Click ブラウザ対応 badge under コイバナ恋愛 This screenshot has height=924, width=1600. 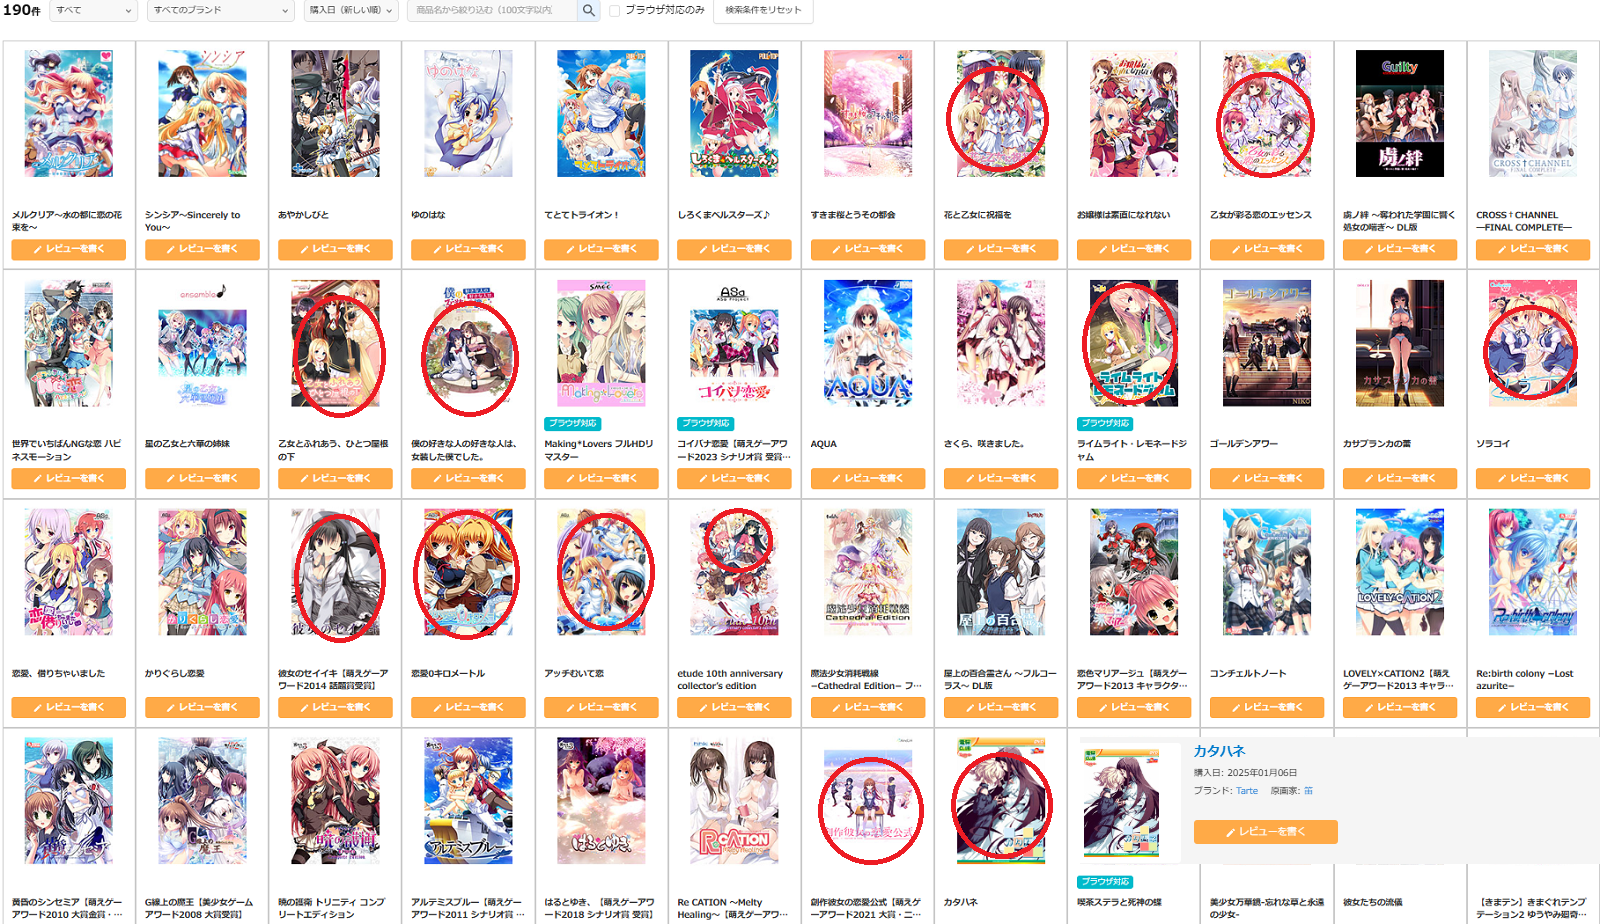(706, 423)
